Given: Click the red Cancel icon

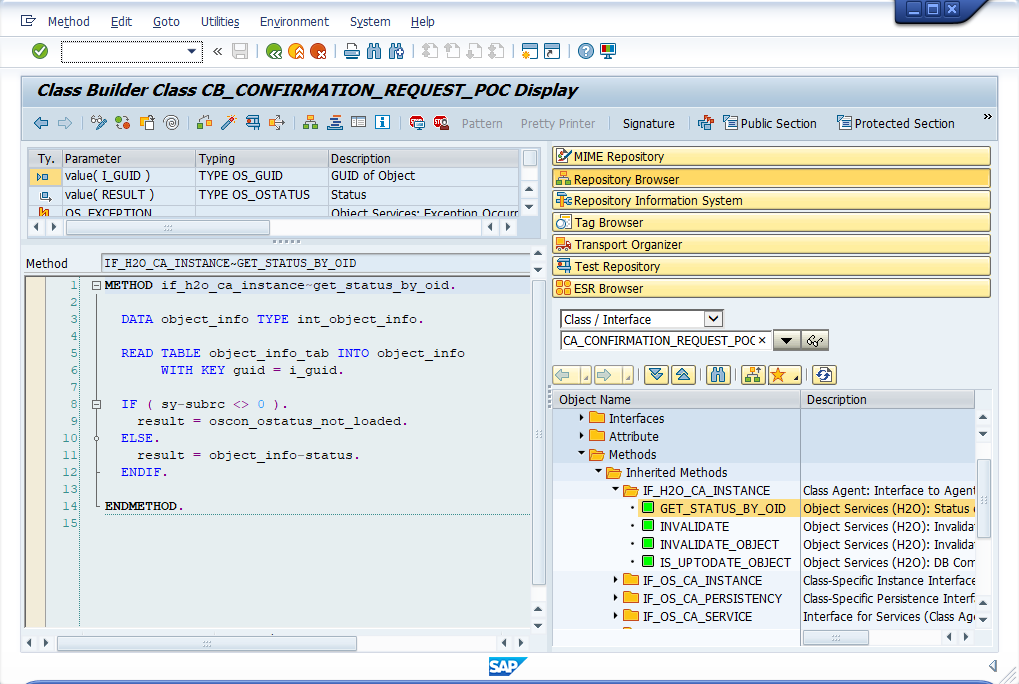Looking at the screenshot, I should [x=318, y=51].
